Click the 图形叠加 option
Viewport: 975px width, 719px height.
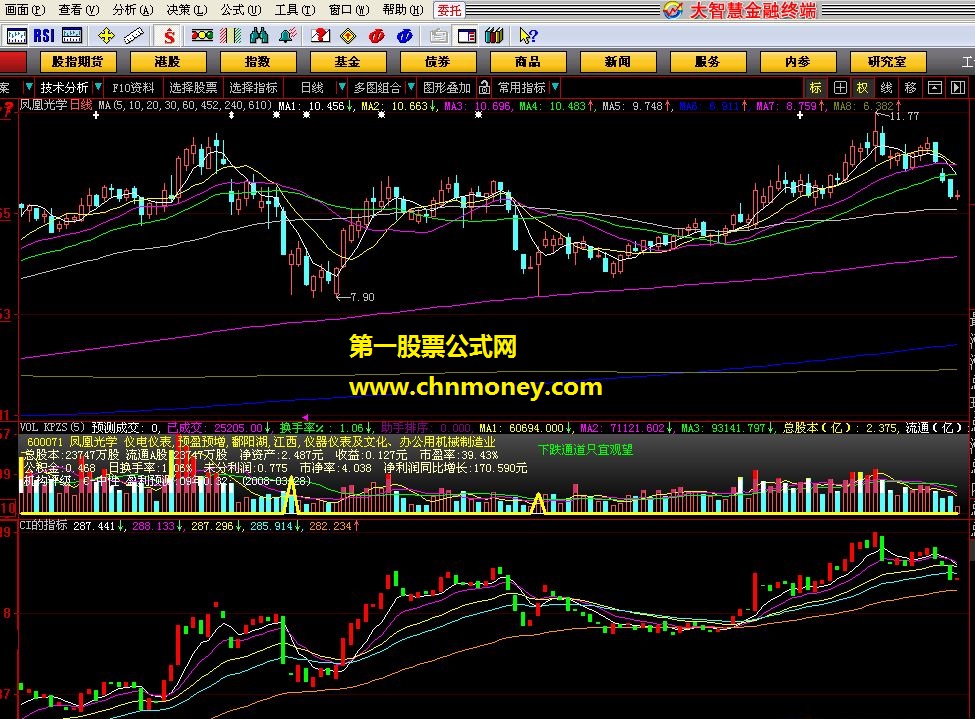click(x=447, y=88)
